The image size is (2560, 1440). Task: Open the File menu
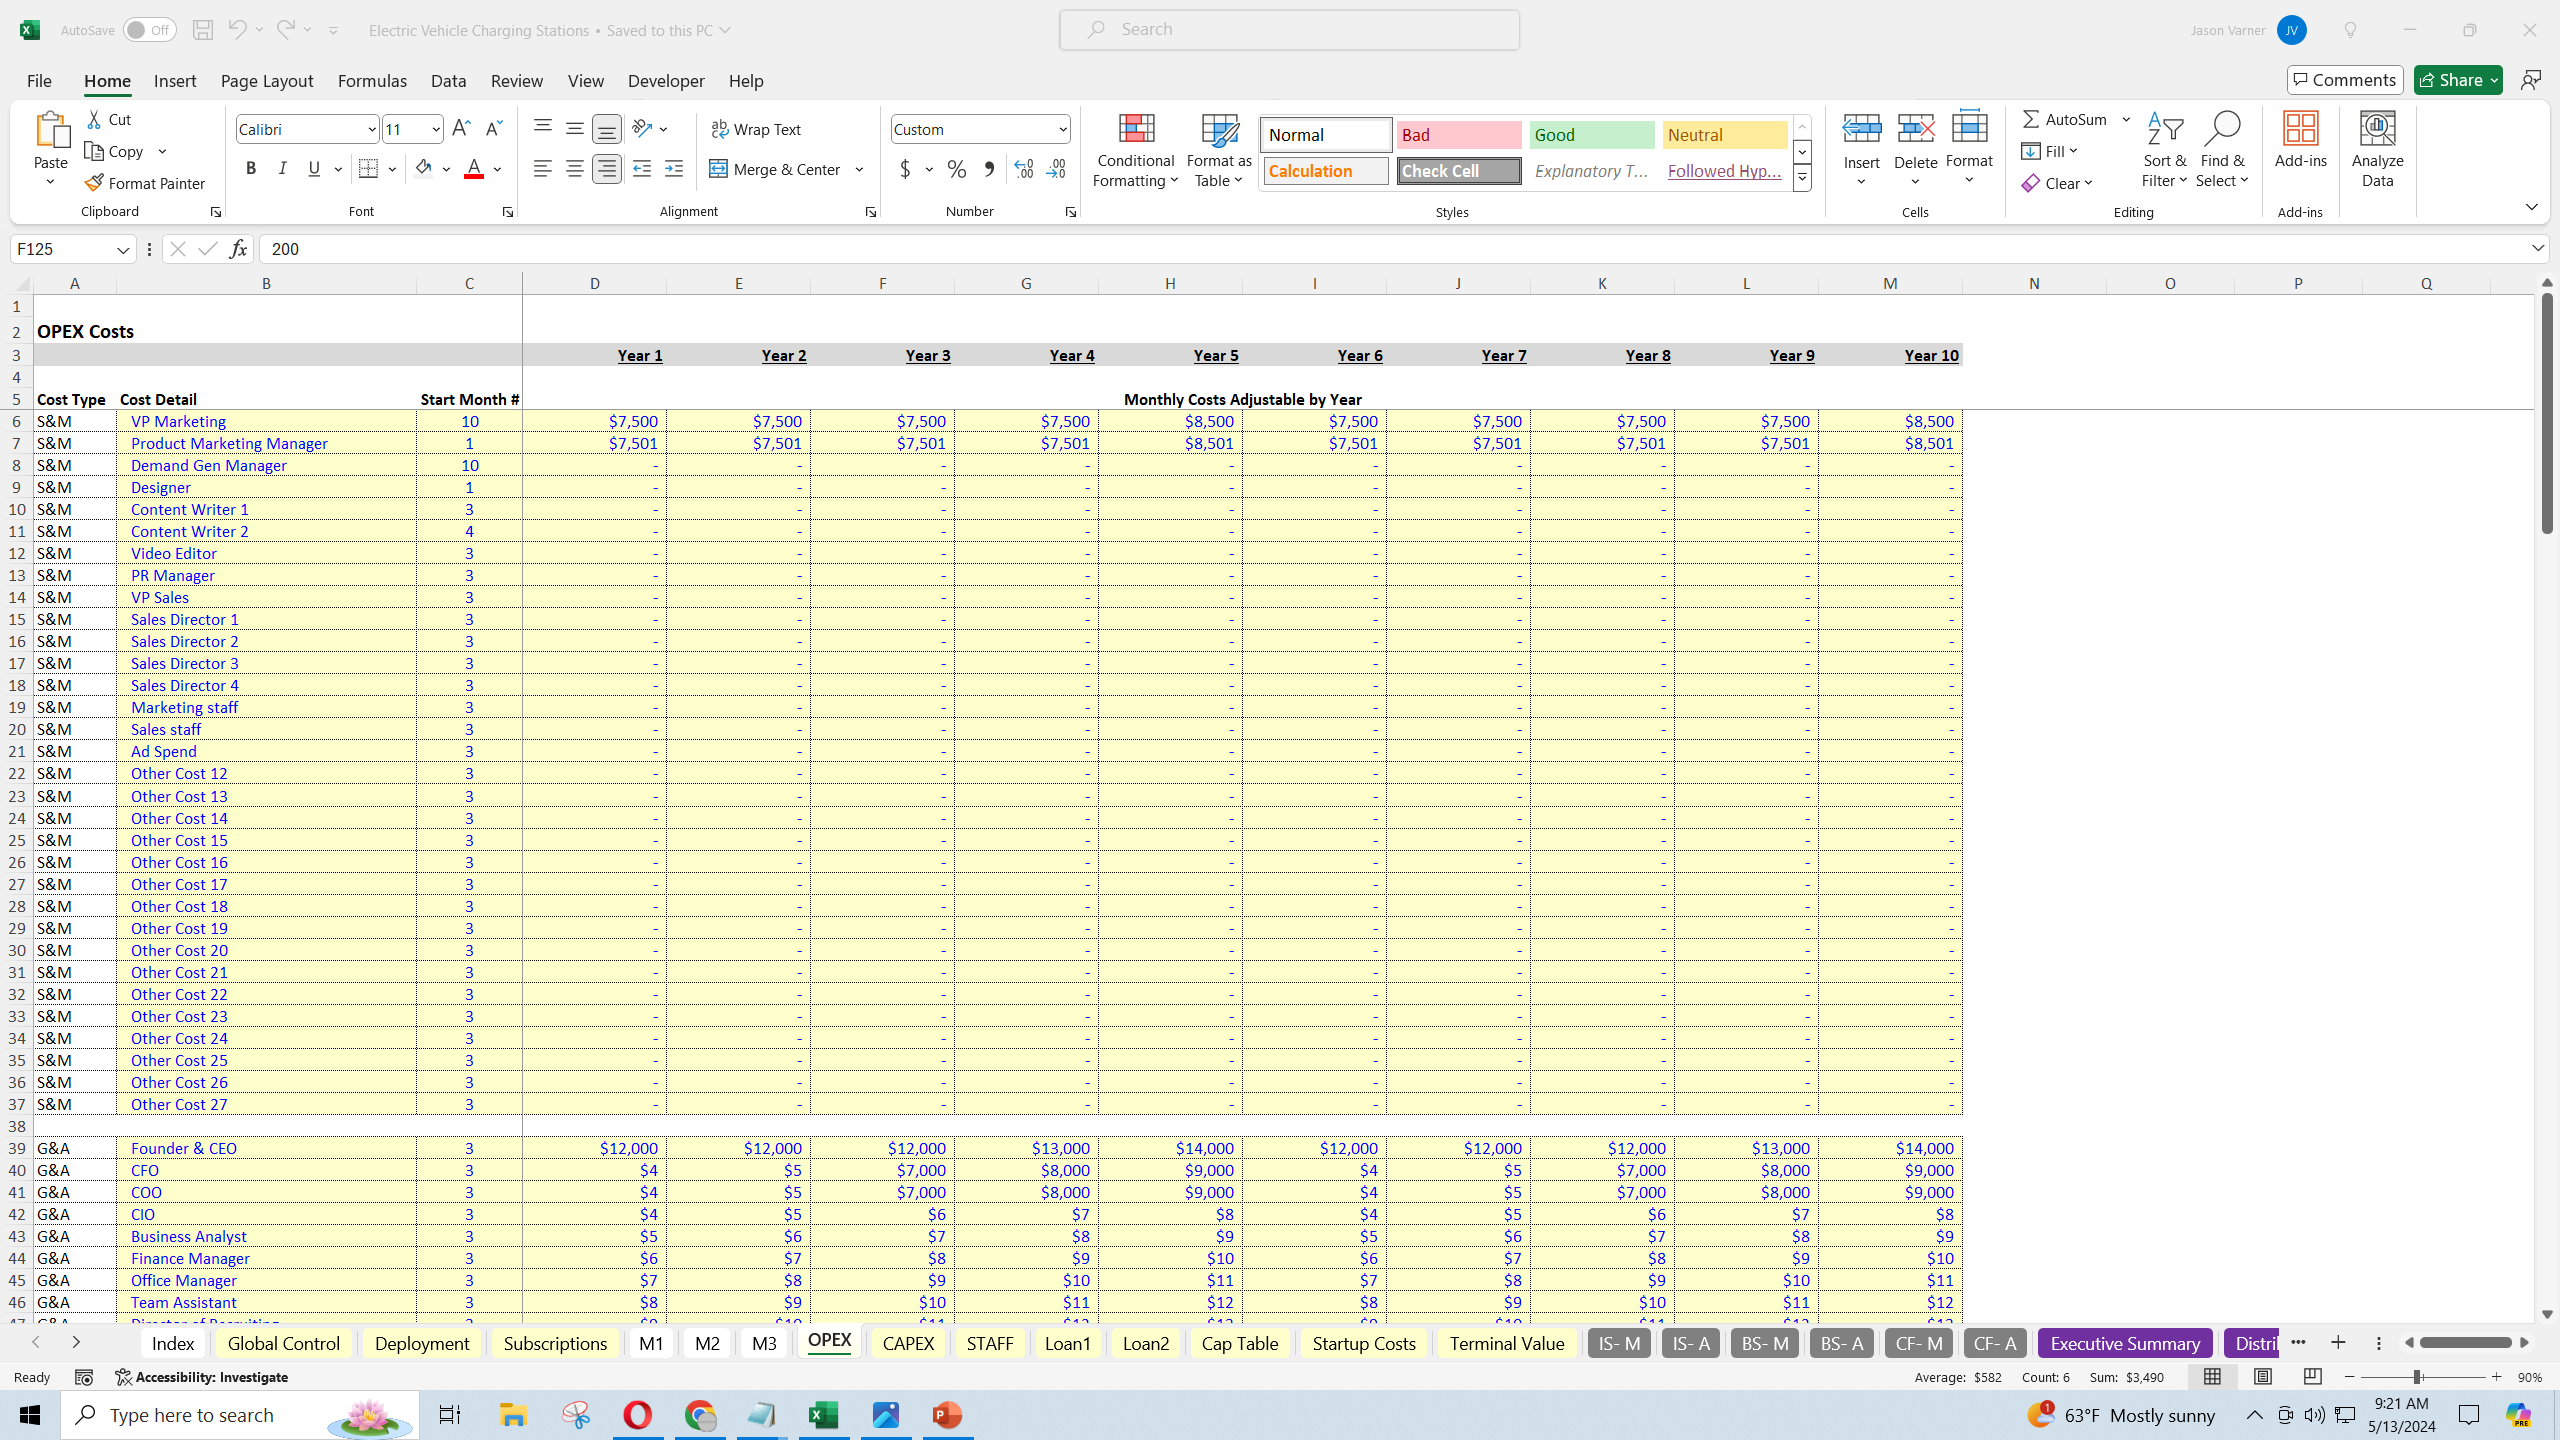pos(39,81)
